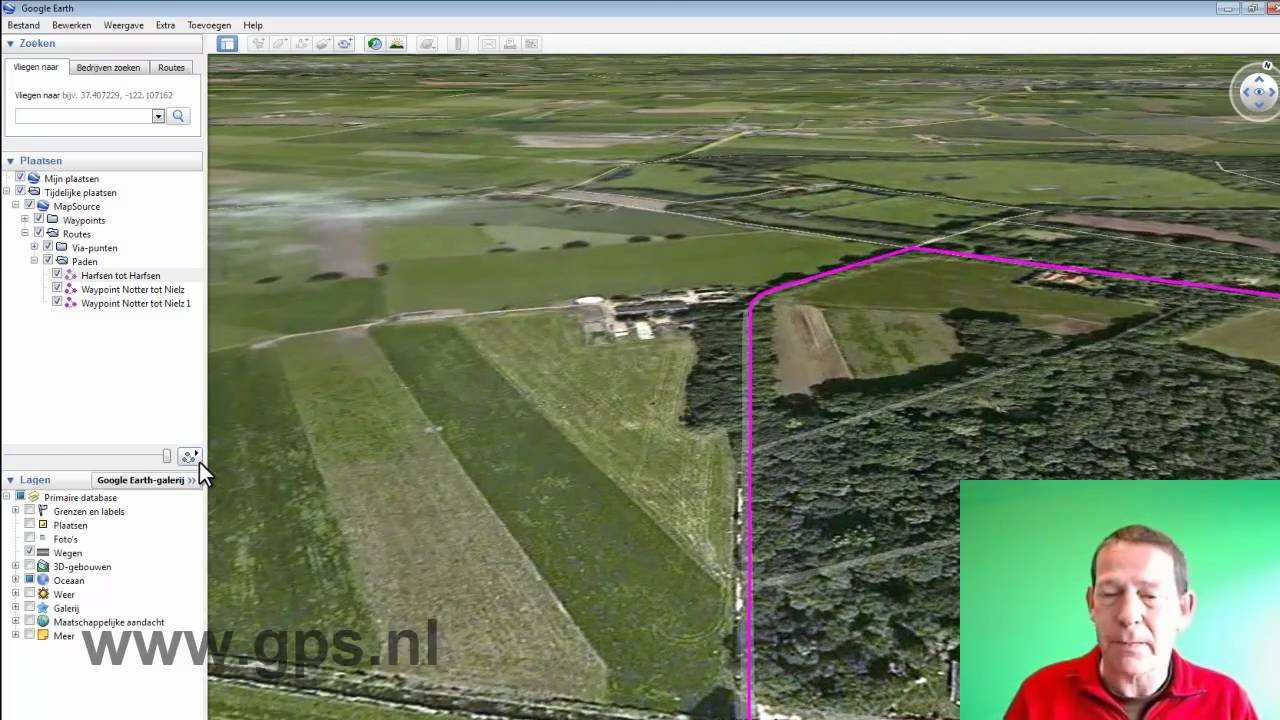Toggle the Waypoint Notter tot Nielz 1 checkbox
Viewport: 1280px width, 720px height.
coord(57,303)
